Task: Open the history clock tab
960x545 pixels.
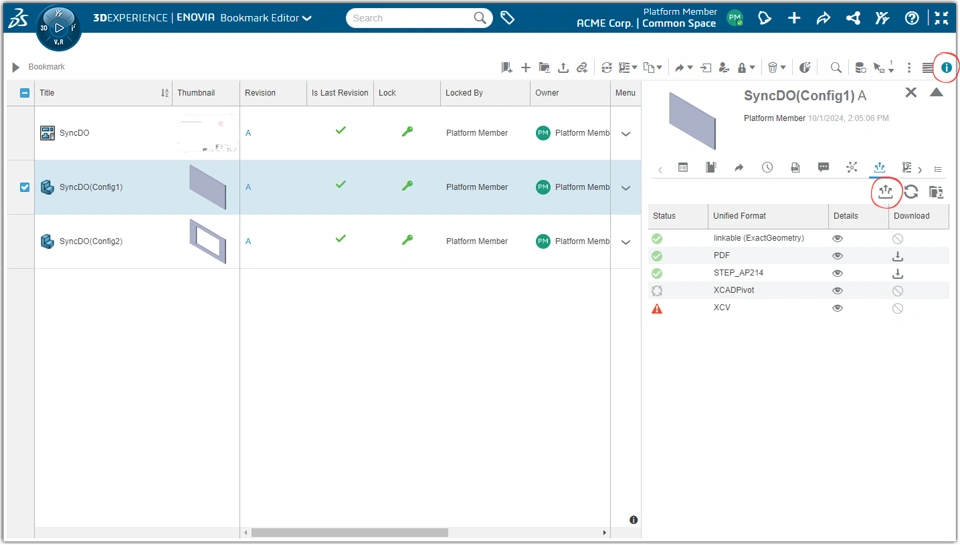Action: 767,167
